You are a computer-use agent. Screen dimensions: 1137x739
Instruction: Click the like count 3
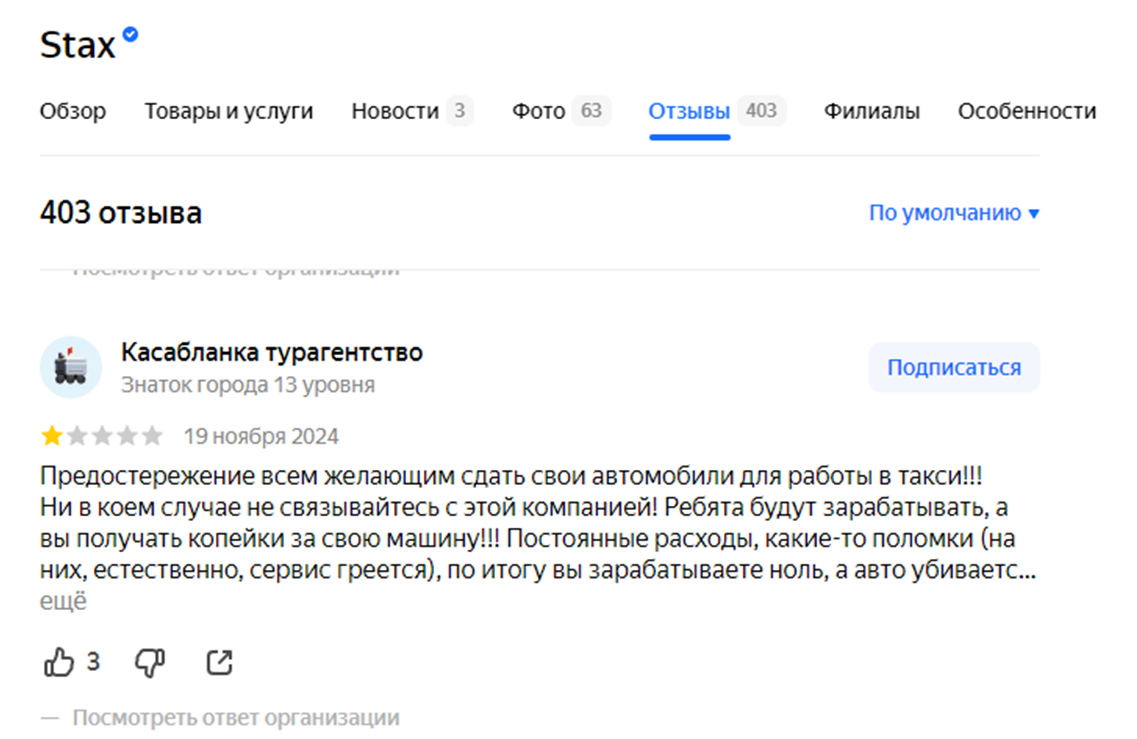[93, 661]
